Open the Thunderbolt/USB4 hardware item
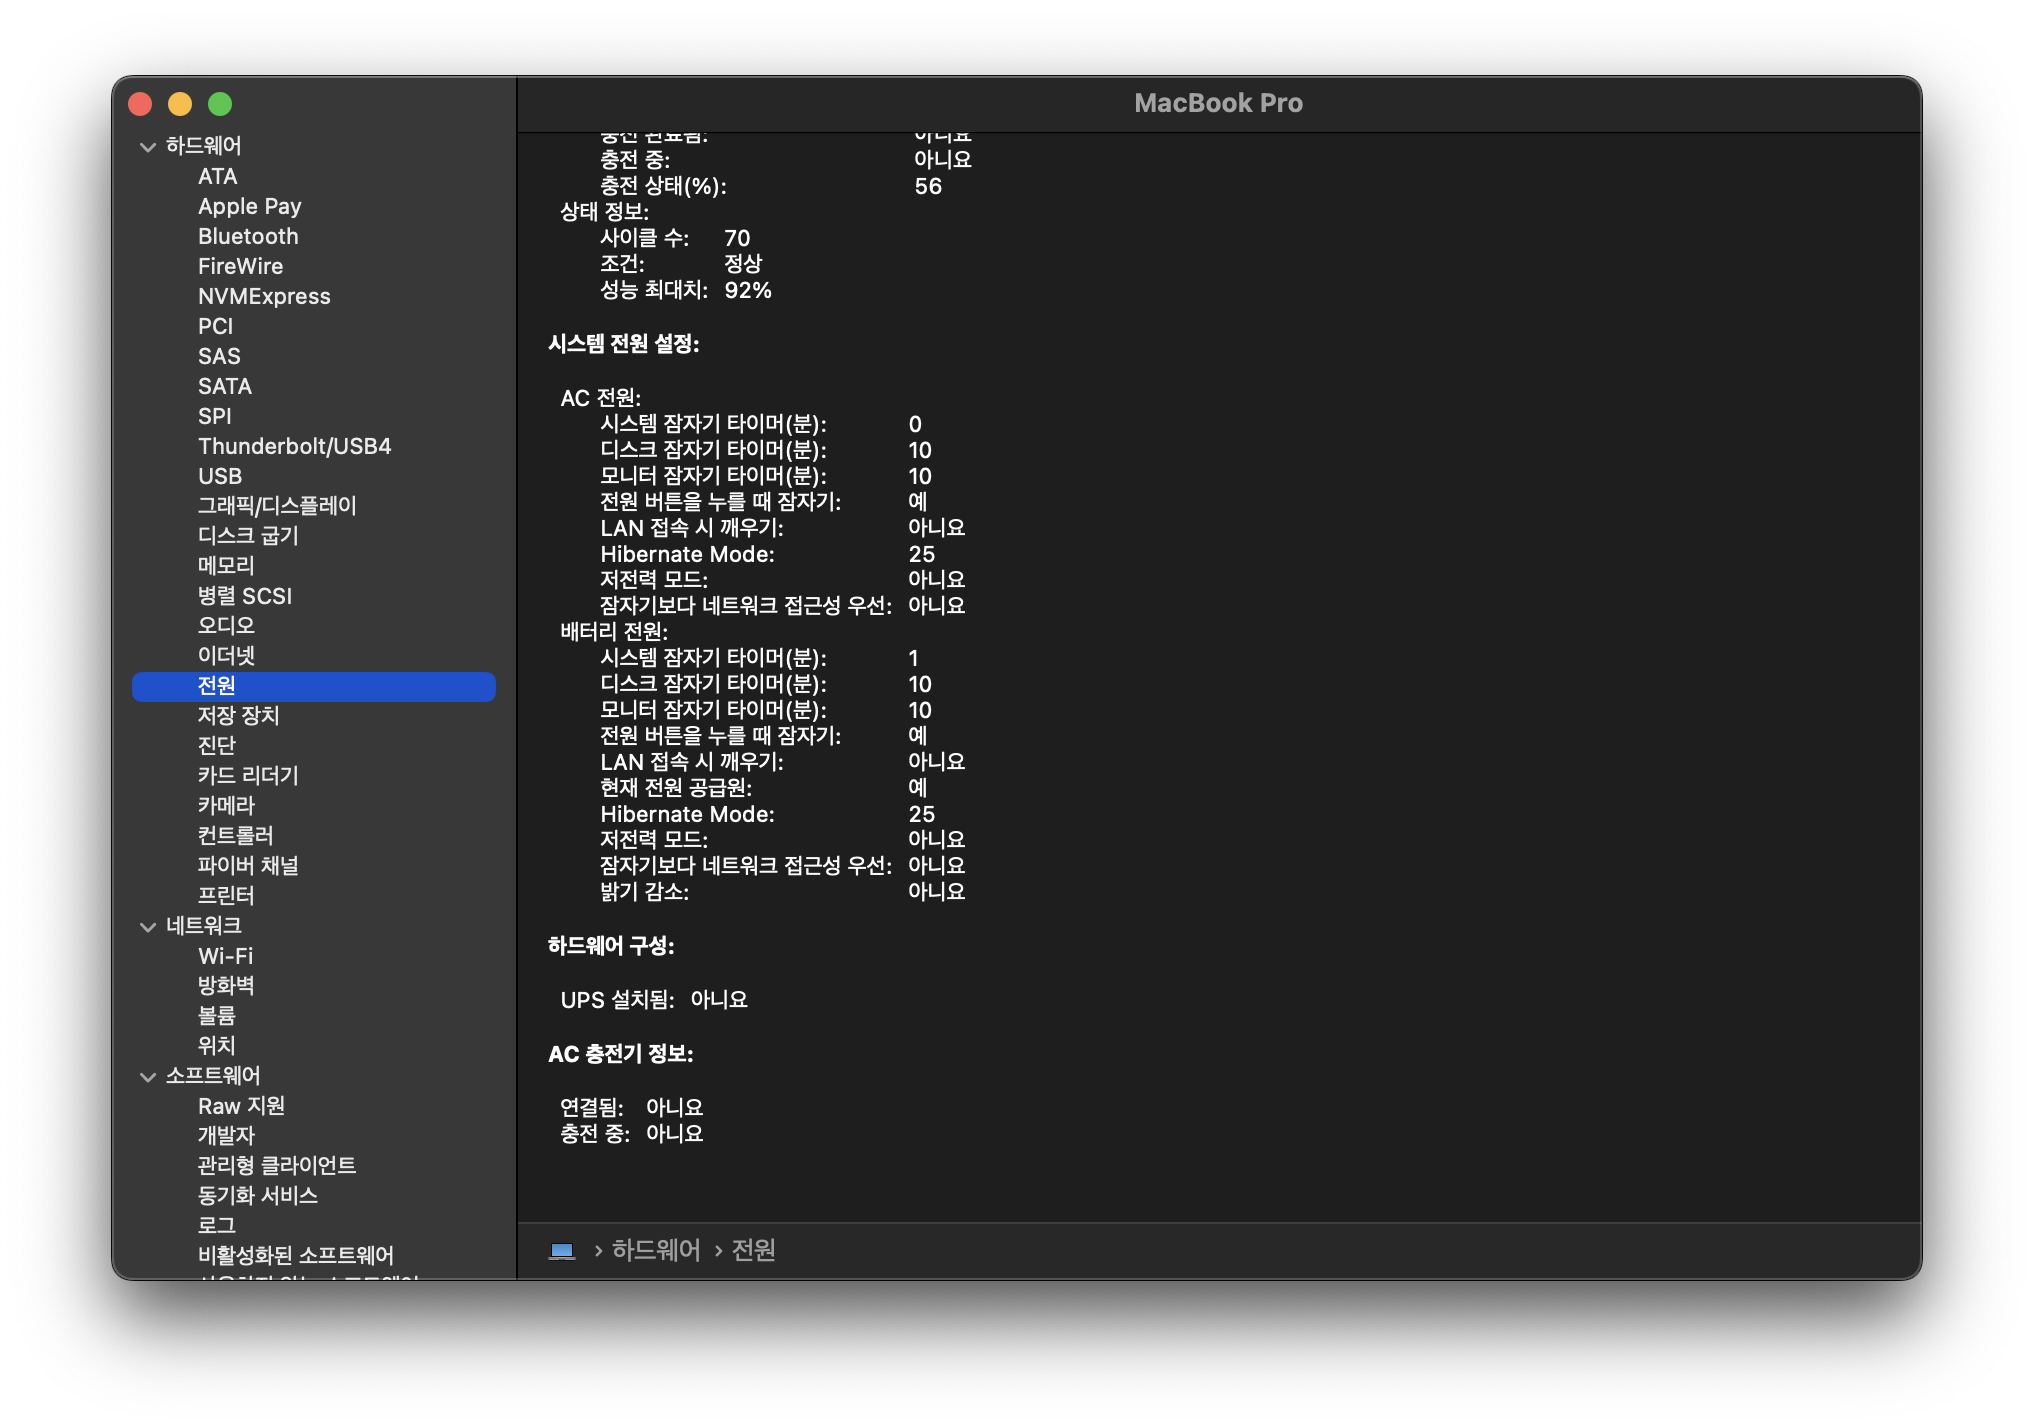The image size is (2034, 1428). [x=294, y=446]
